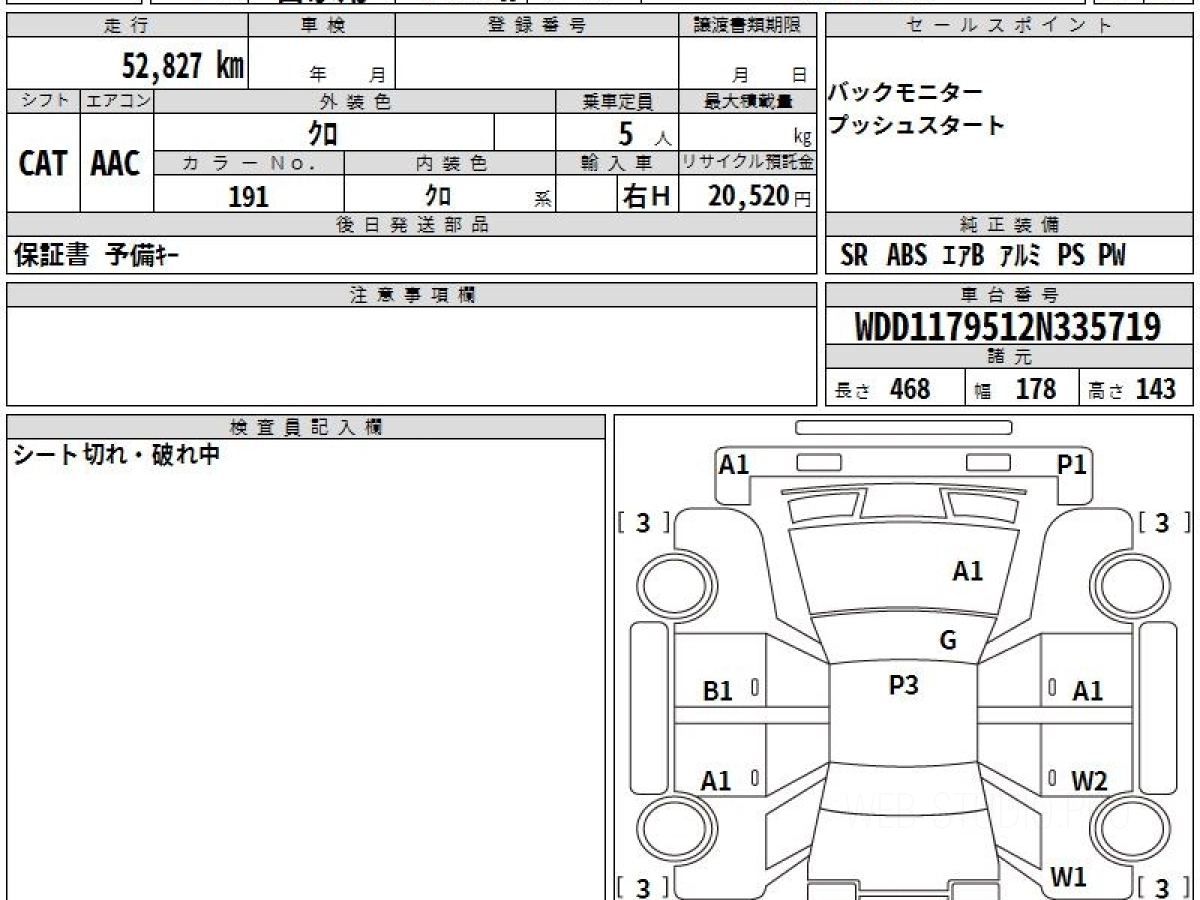Click the 検査員記入欄 header
This screenshot has width=1200, height=900.
[306, 427]
